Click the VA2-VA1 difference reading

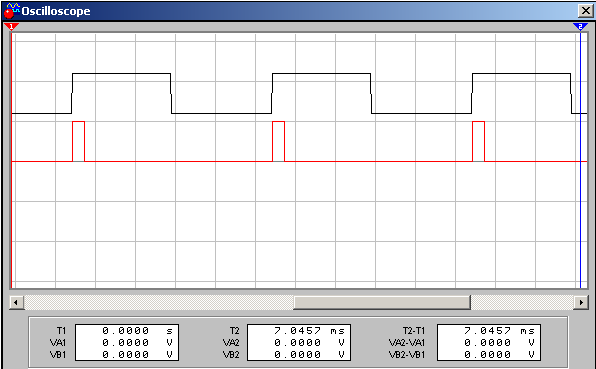499,343
